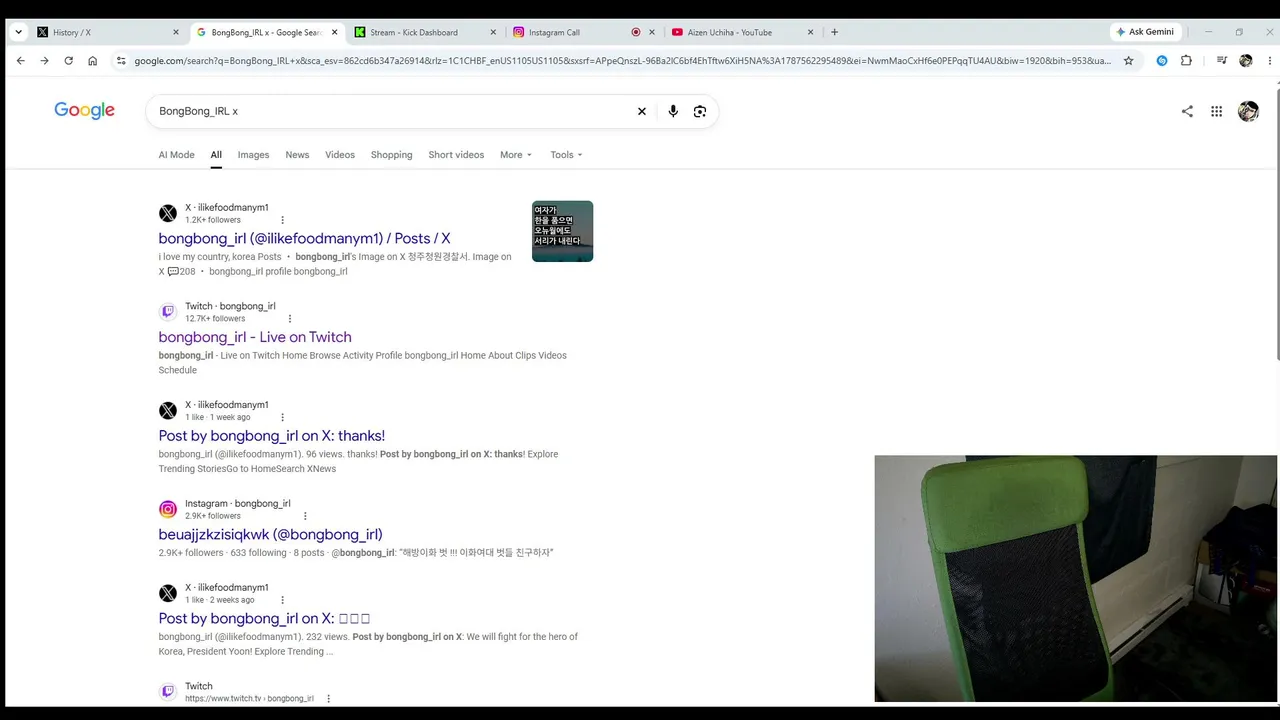Click the Twitch favicon of the Live on Twitch result

pos(168,312)
